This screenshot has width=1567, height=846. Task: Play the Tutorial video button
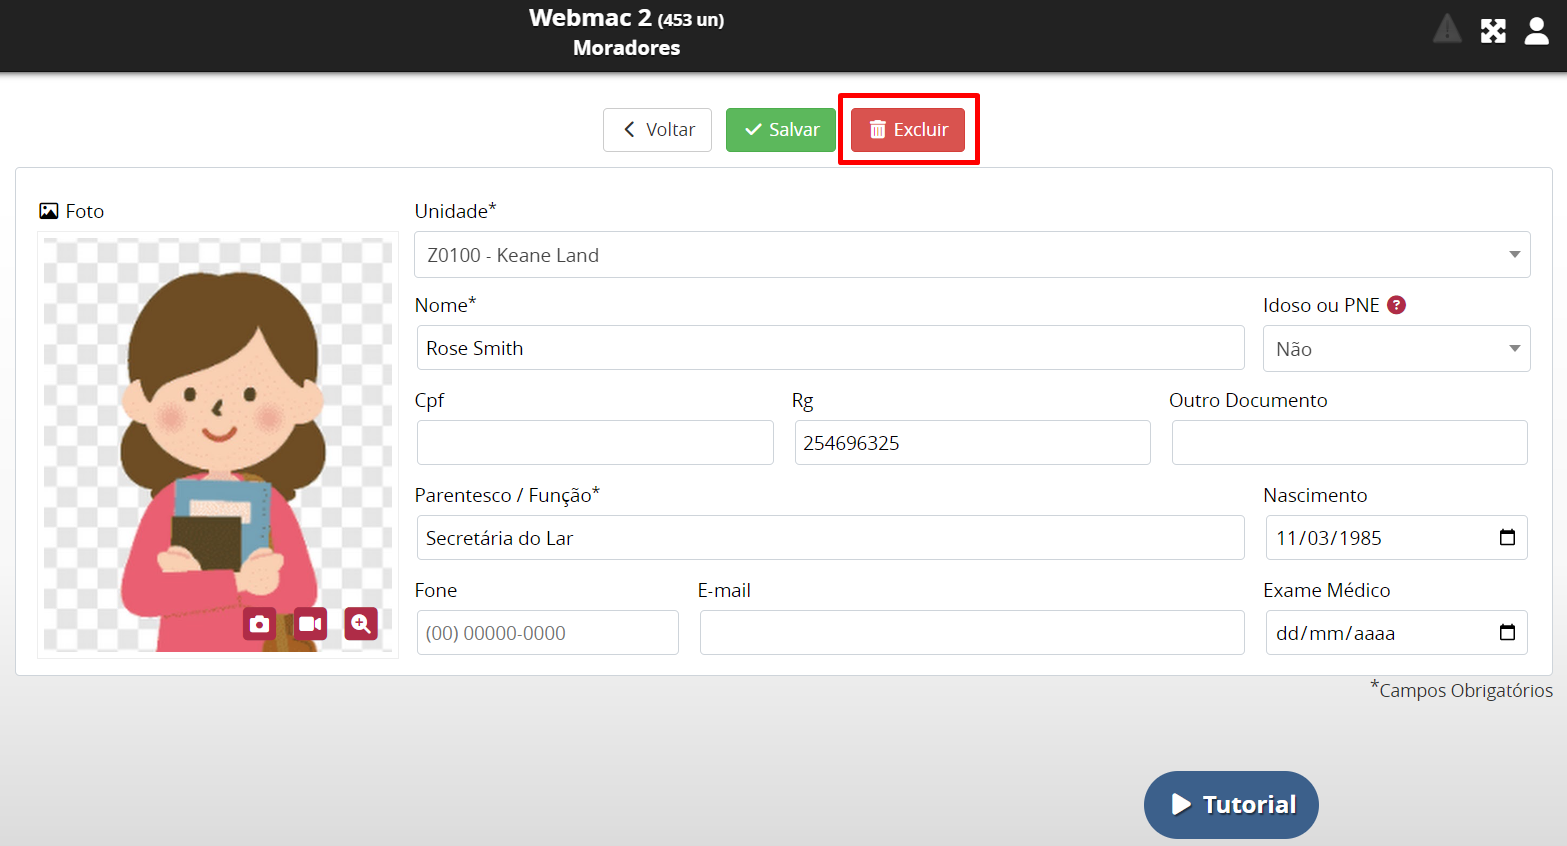[x=1231, y=805]
